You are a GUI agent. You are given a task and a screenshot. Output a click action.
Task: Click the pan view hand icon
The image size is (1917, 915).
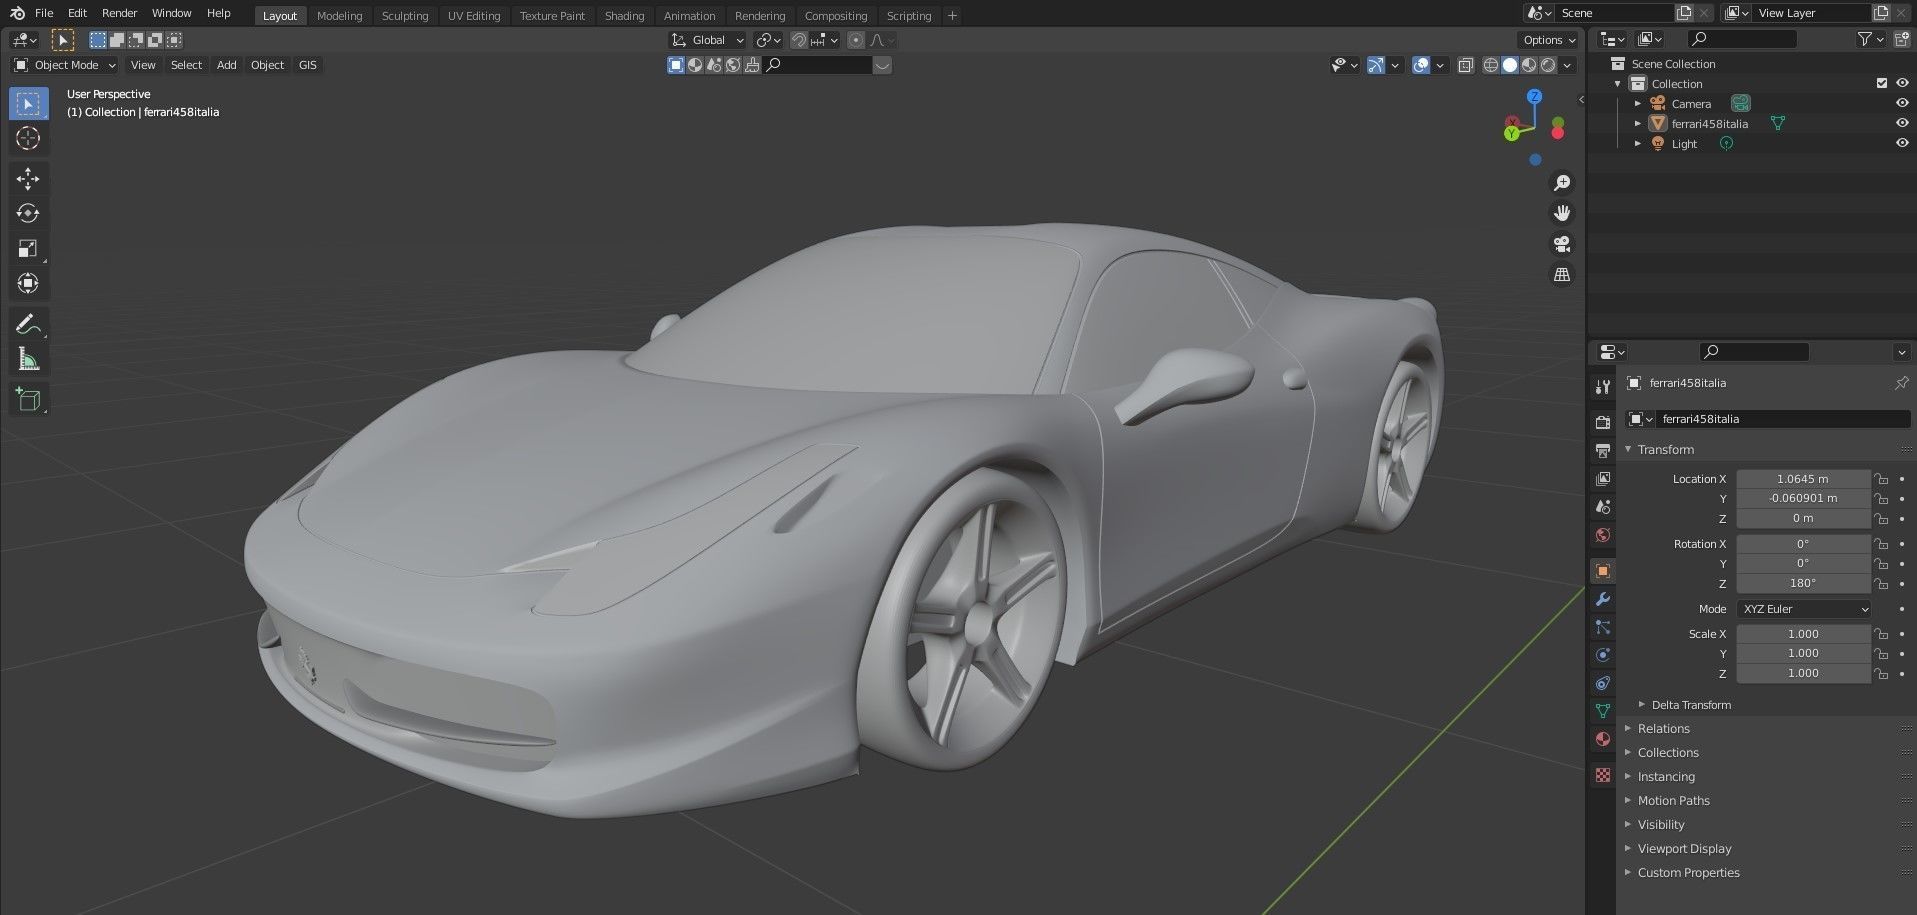(x=1561, y=213)
